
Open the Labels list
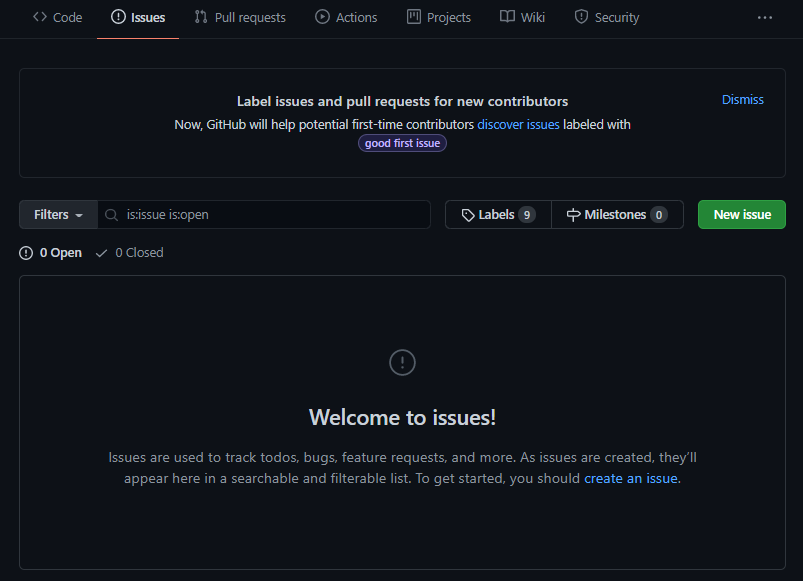click(x=498, y=214)
